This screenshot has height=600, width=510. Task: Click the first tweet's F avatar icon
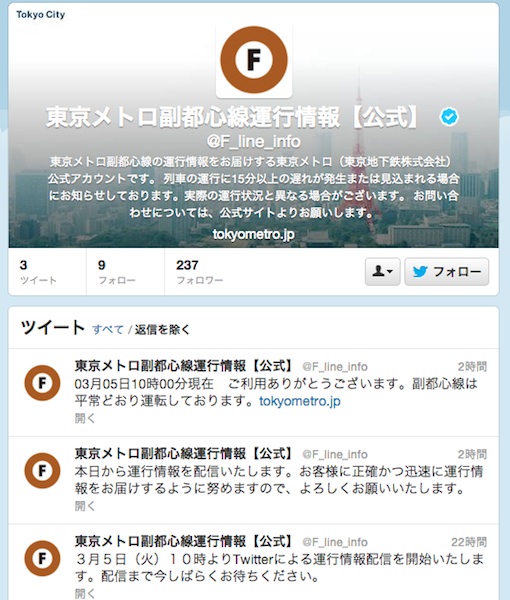coord(42,383)
